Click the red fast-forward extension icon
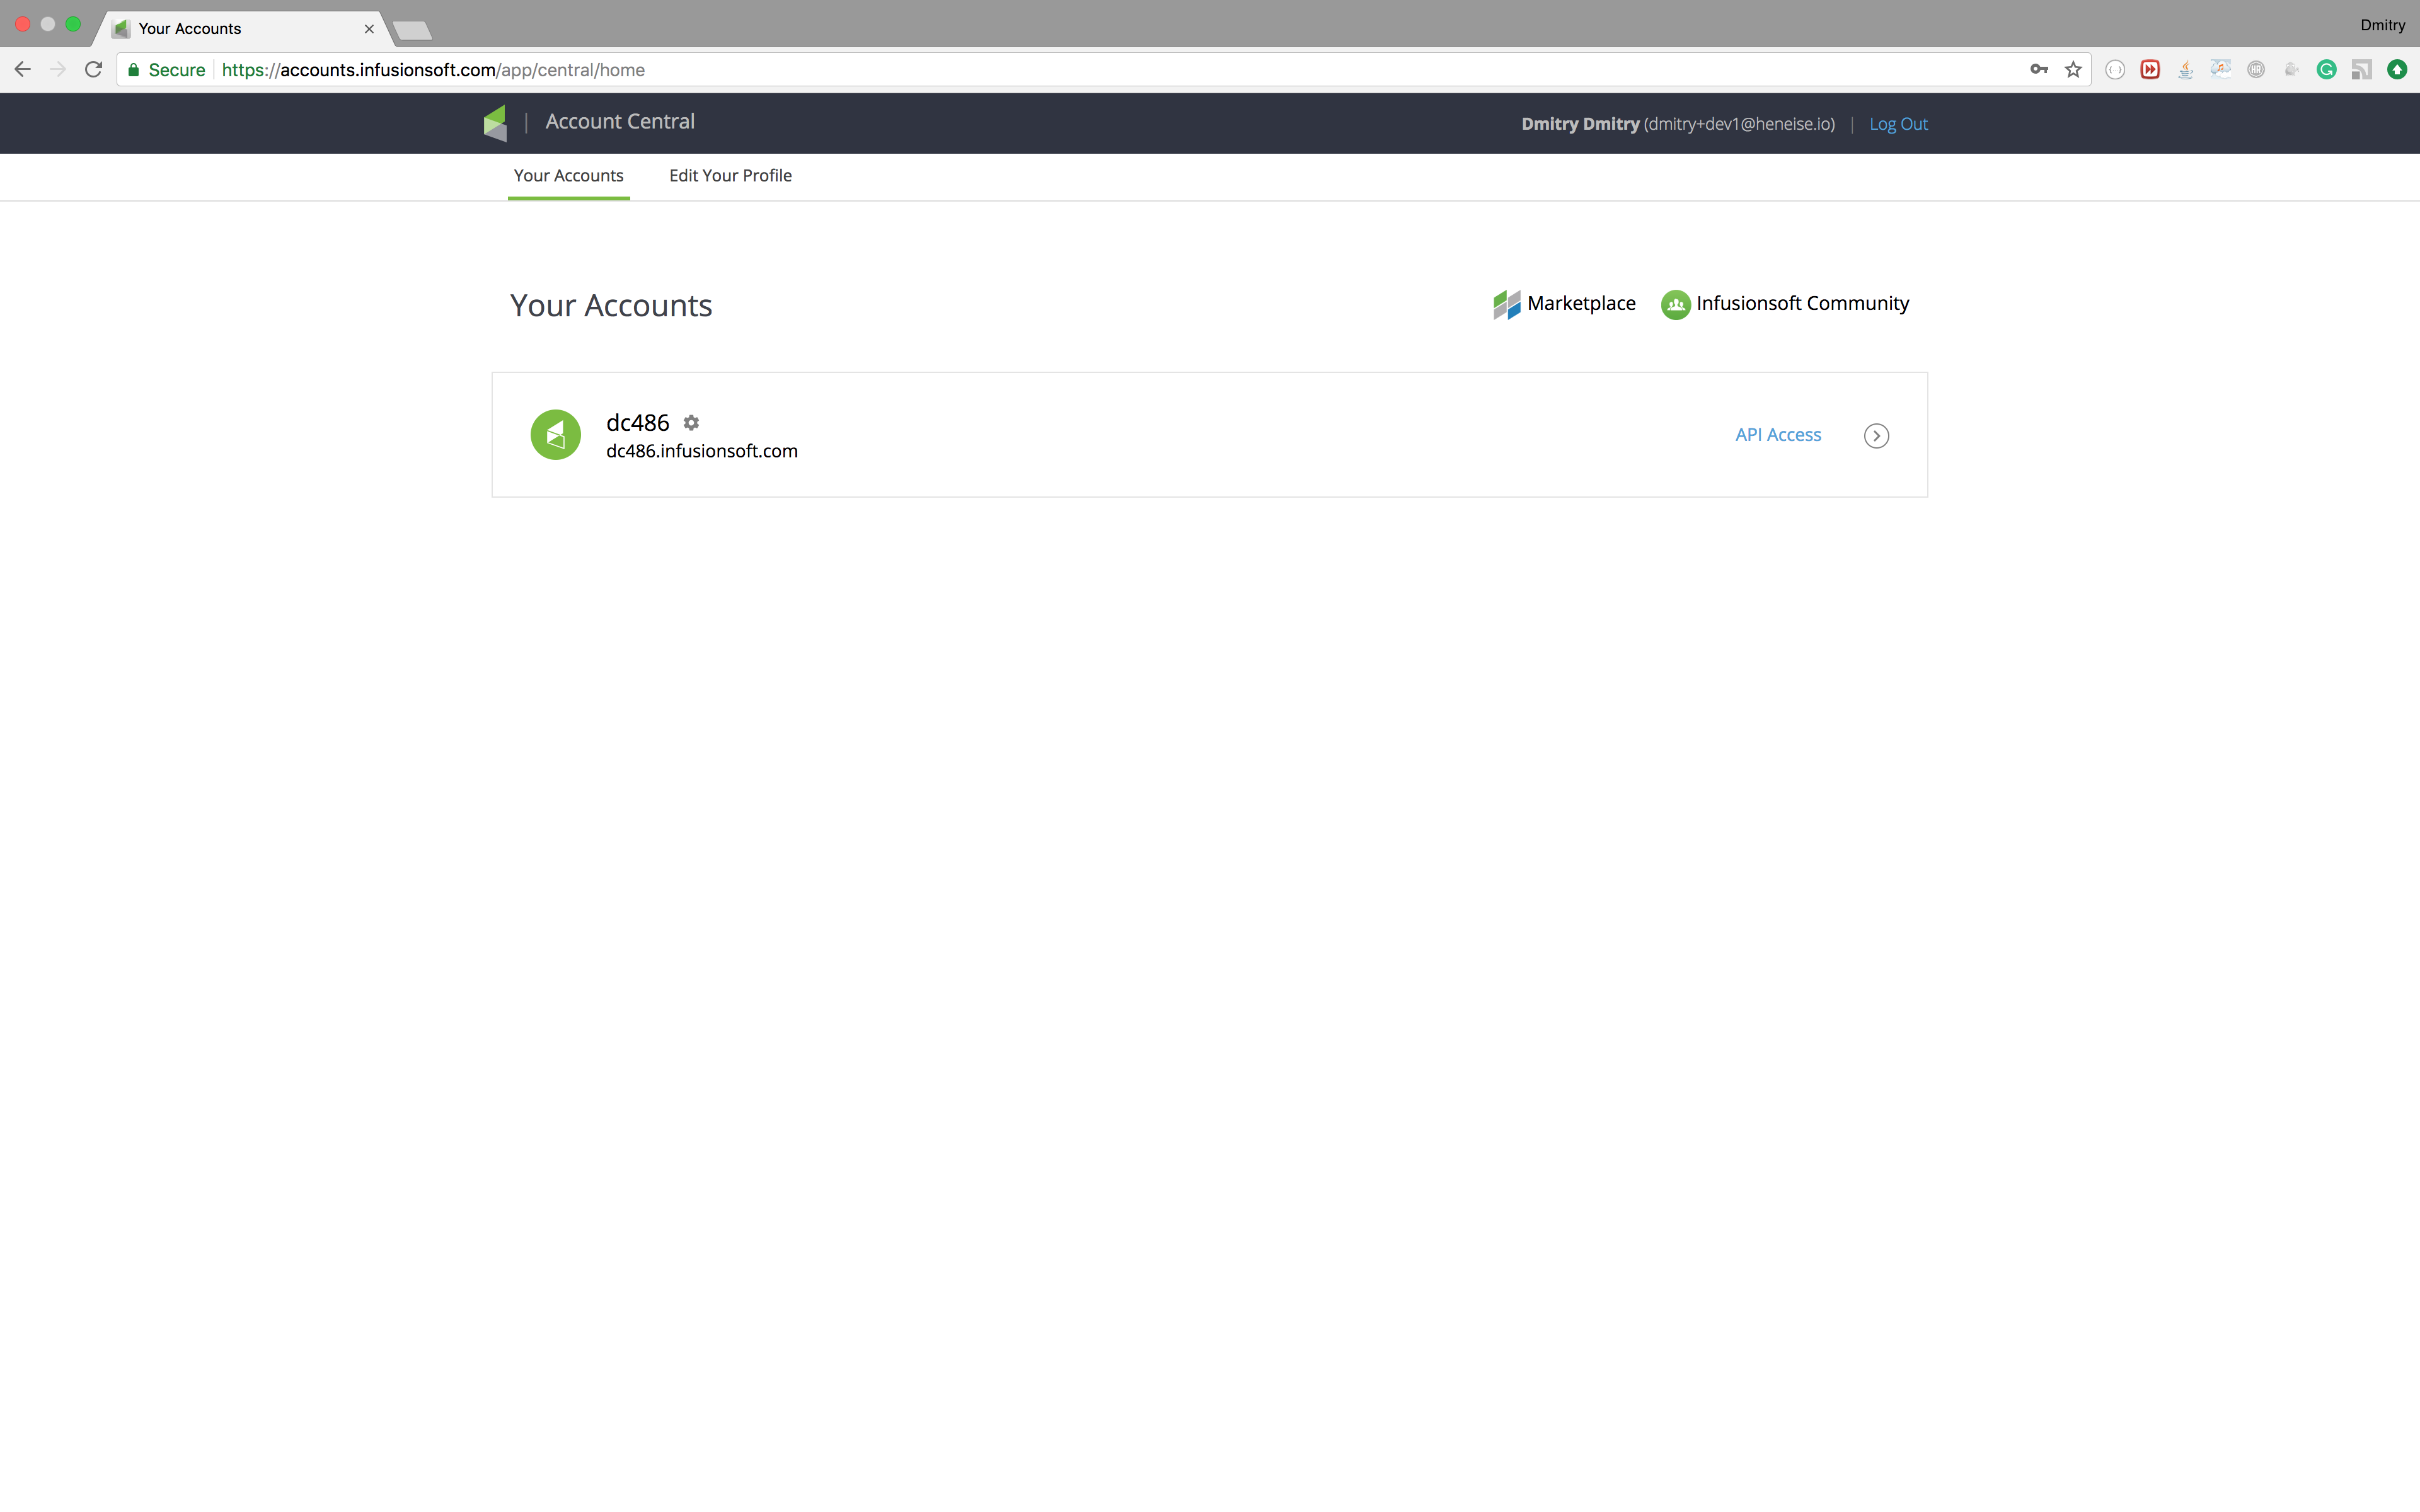Viewport: 2420px width, 1512px height. 2150,70
